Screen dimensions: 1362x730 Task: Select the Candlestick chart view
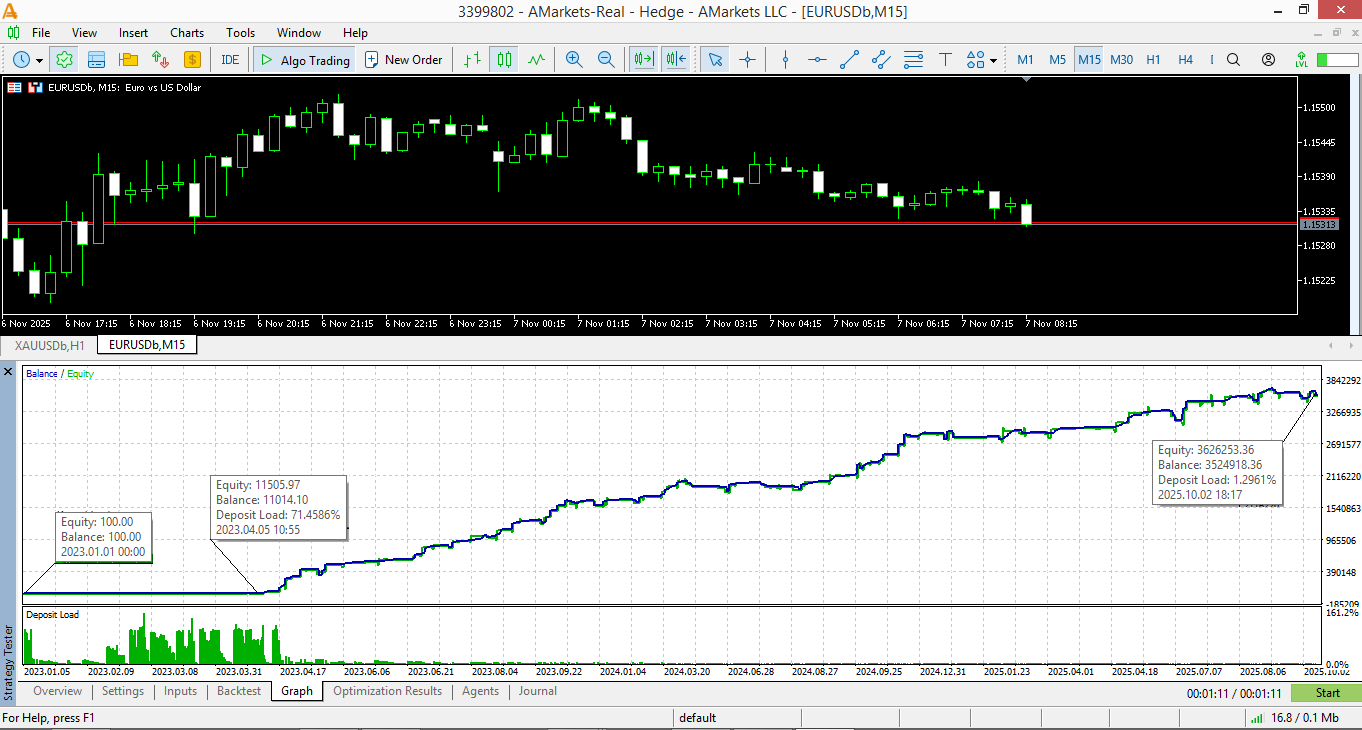pos(503,59)
